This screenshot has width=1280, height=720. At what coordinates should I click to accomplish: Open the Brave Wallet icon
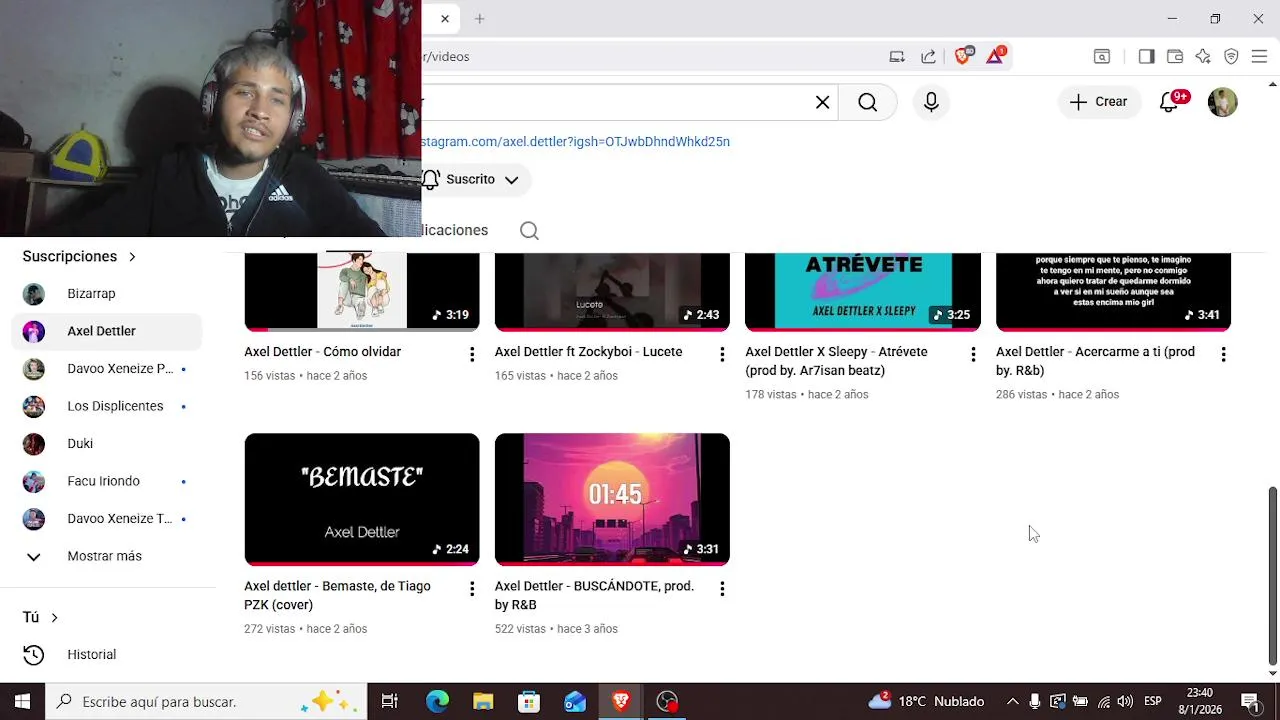pos(1175,57)
